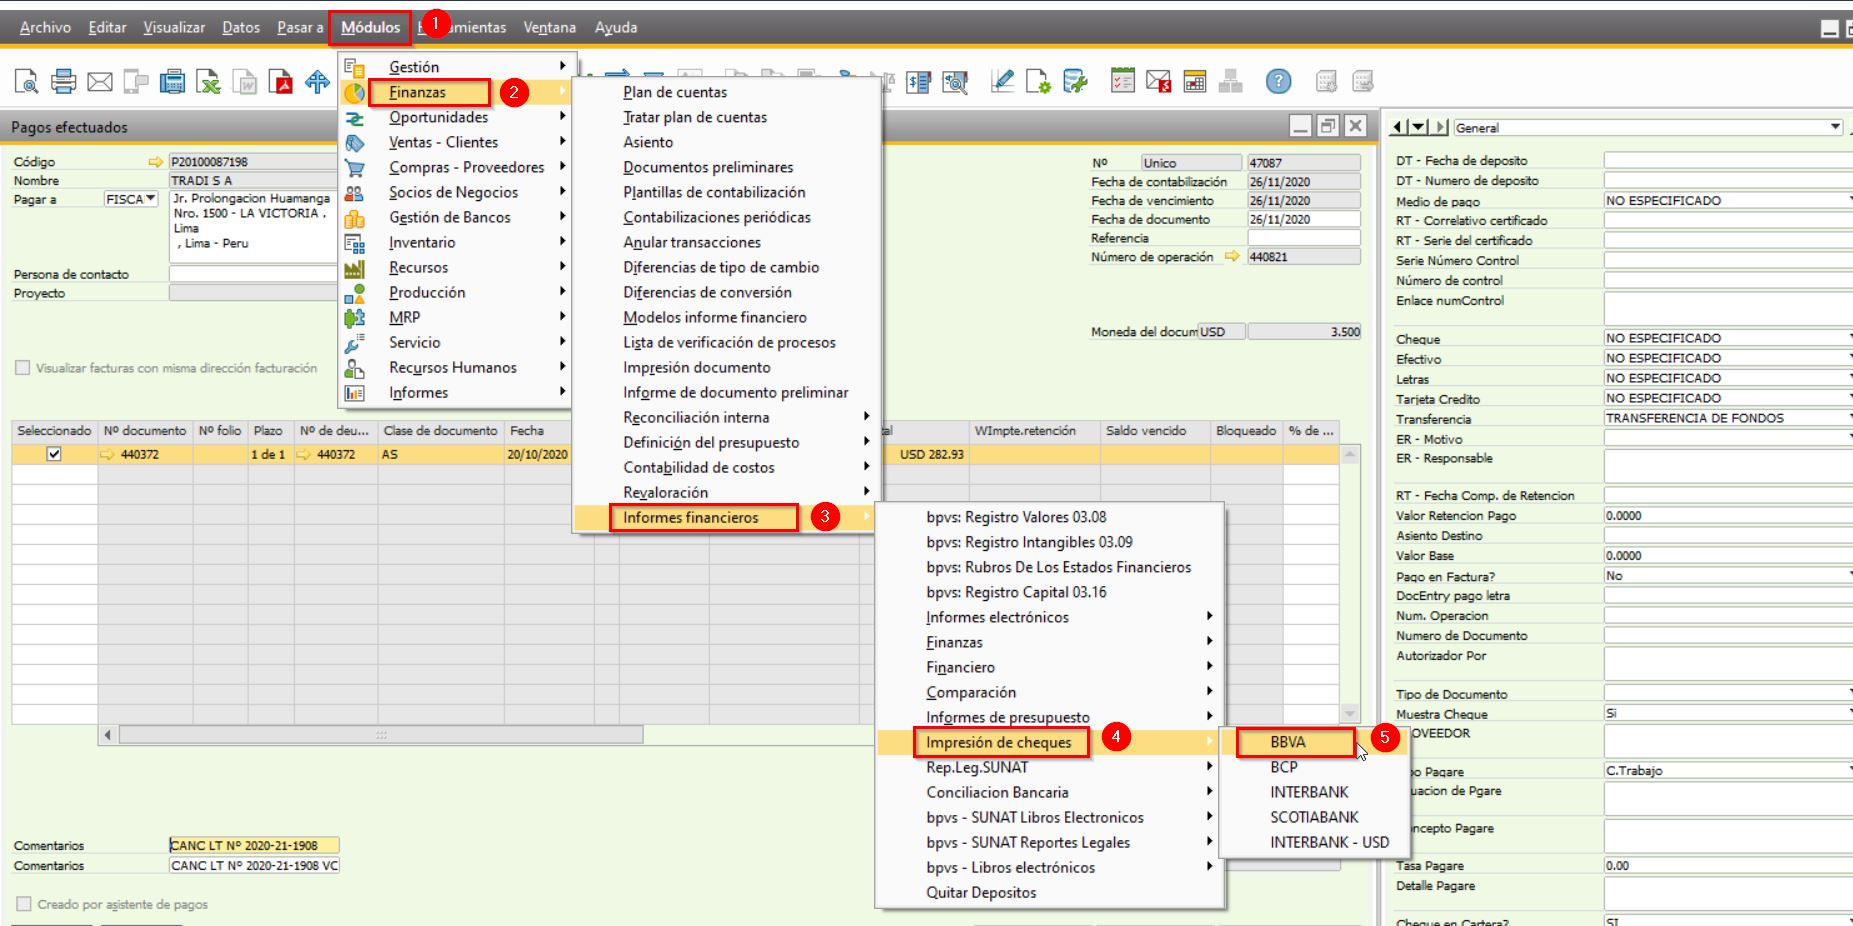This screenshot has width=1853, height=926.
Task: Export document to PDF icon
Action: click(x=282, y=82)
